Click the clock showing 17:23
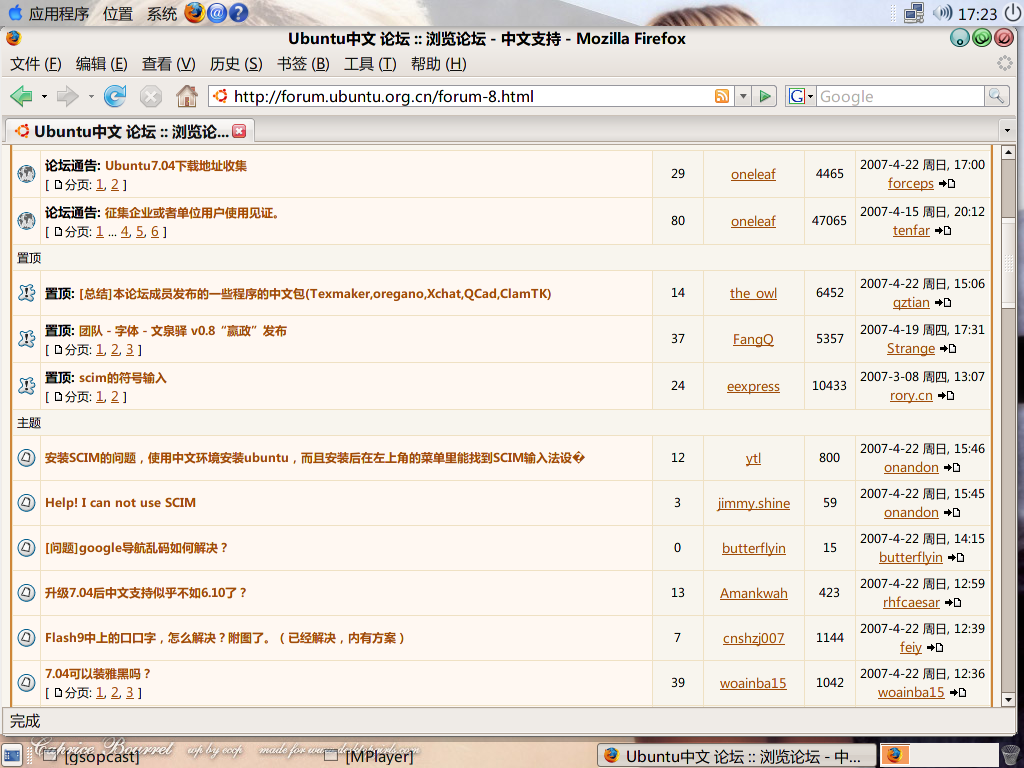Screen dimensions: 1024x768 click(x=977, y=14)
